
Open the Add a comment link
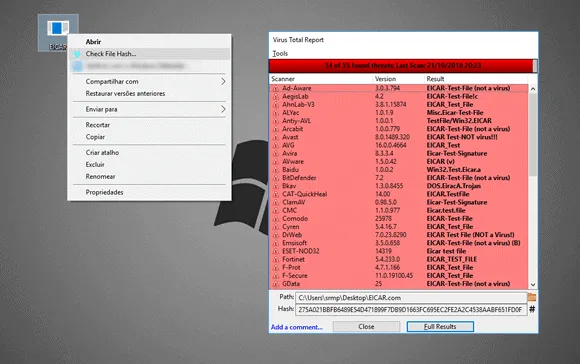pos(297,327)
